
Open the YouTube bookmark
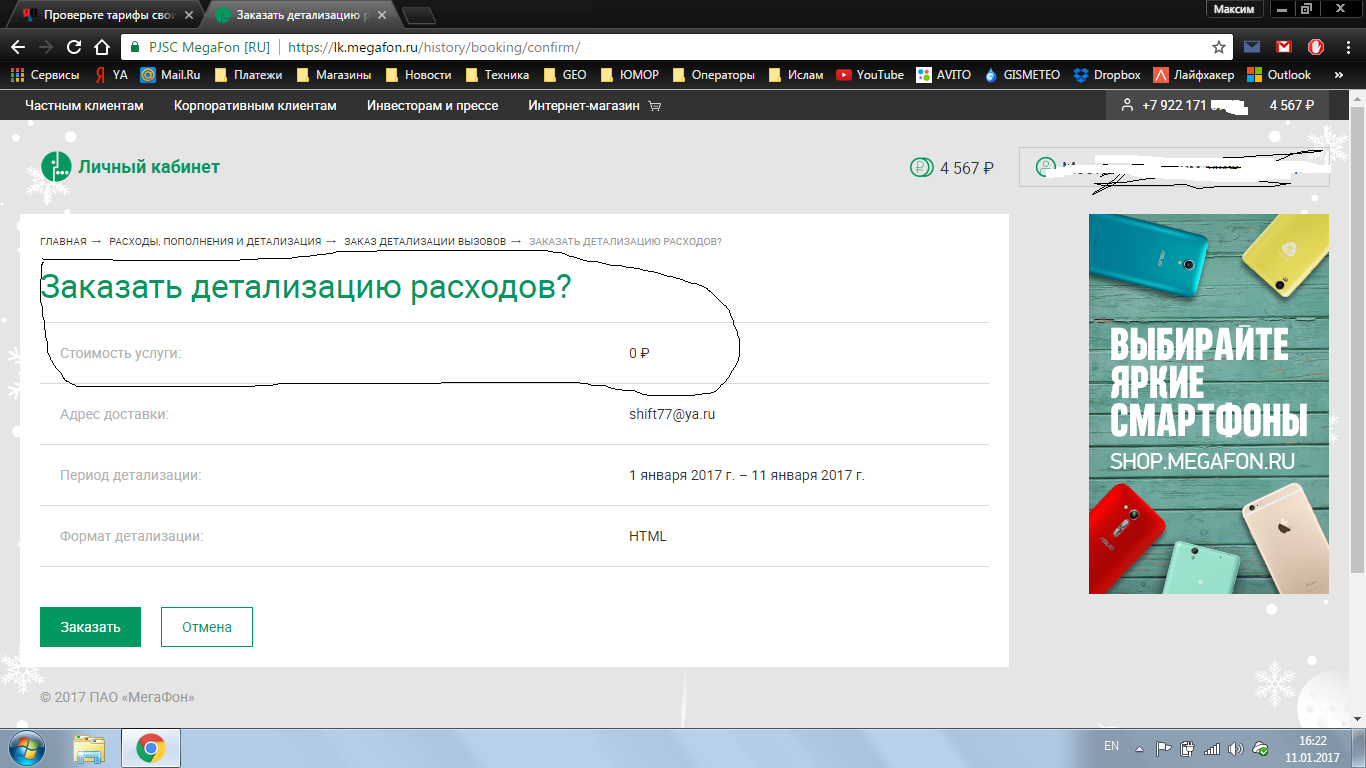pos(870,75)
